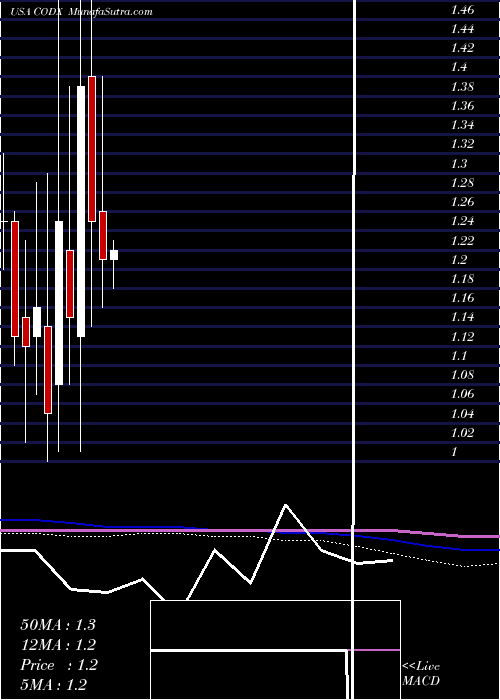The height and width of the screenshot is (700, 500).
Task: Click the 1.02 price axis label
Action: point(462,433)
